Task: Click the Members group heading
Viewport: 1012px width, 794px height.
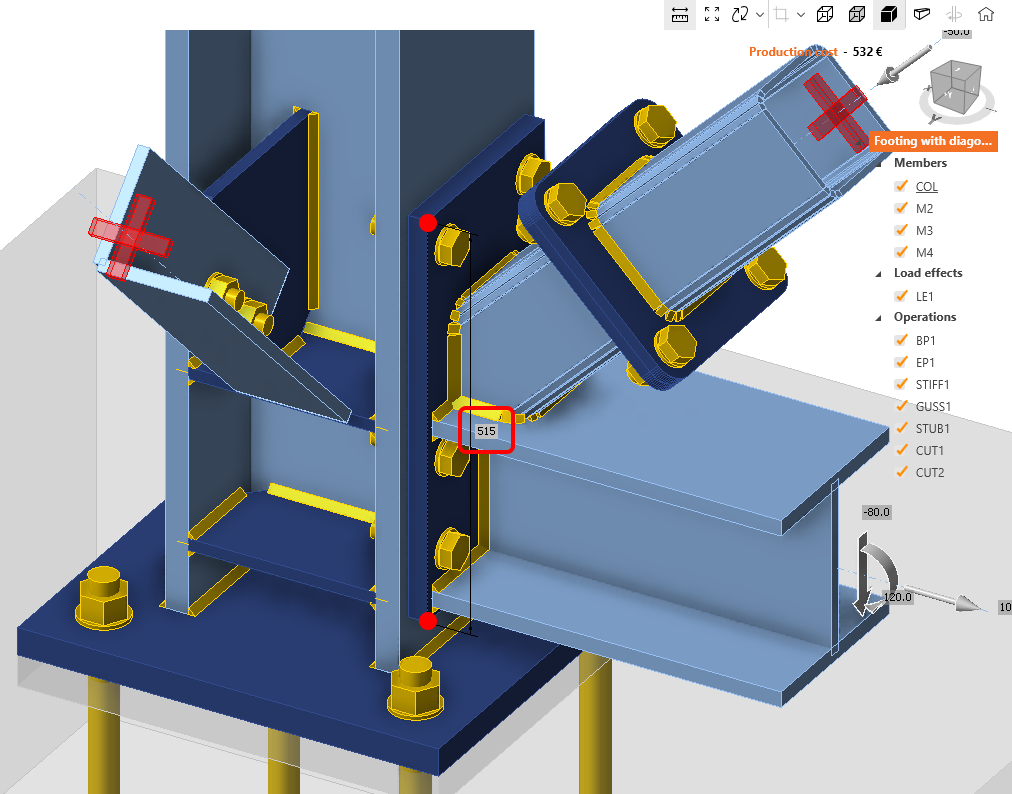Action: 920,163
